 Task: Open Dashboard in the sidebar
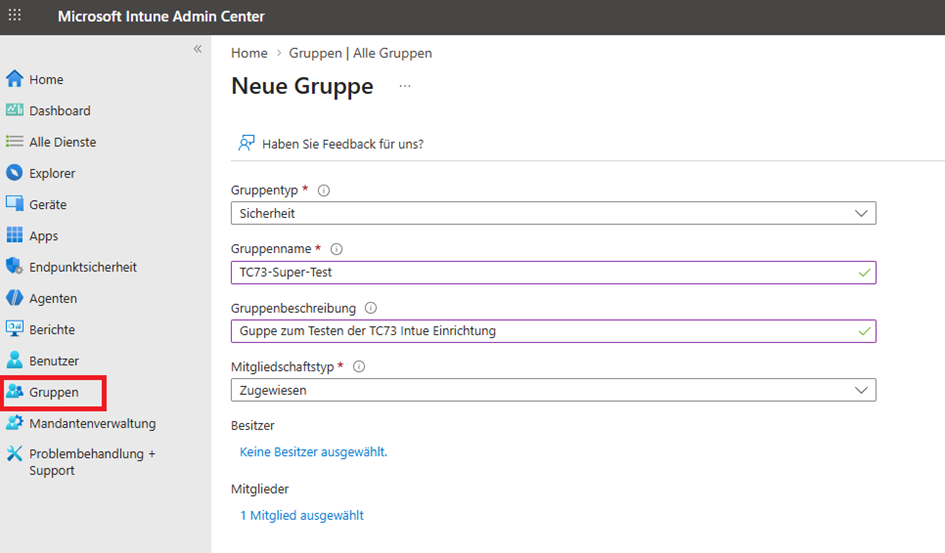point(60,111)
